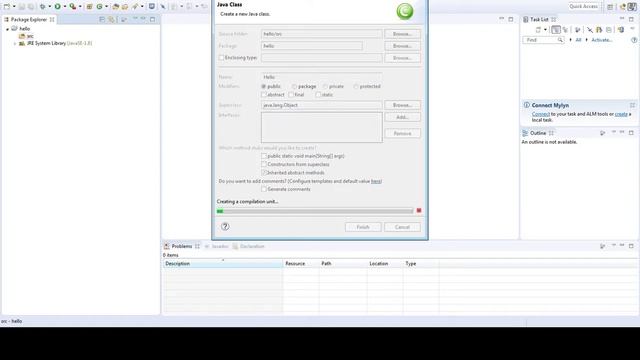The width and height of the screenshot is (640, 360).
Task: Click the Outline view focus icon
Action: click(602, 133)
